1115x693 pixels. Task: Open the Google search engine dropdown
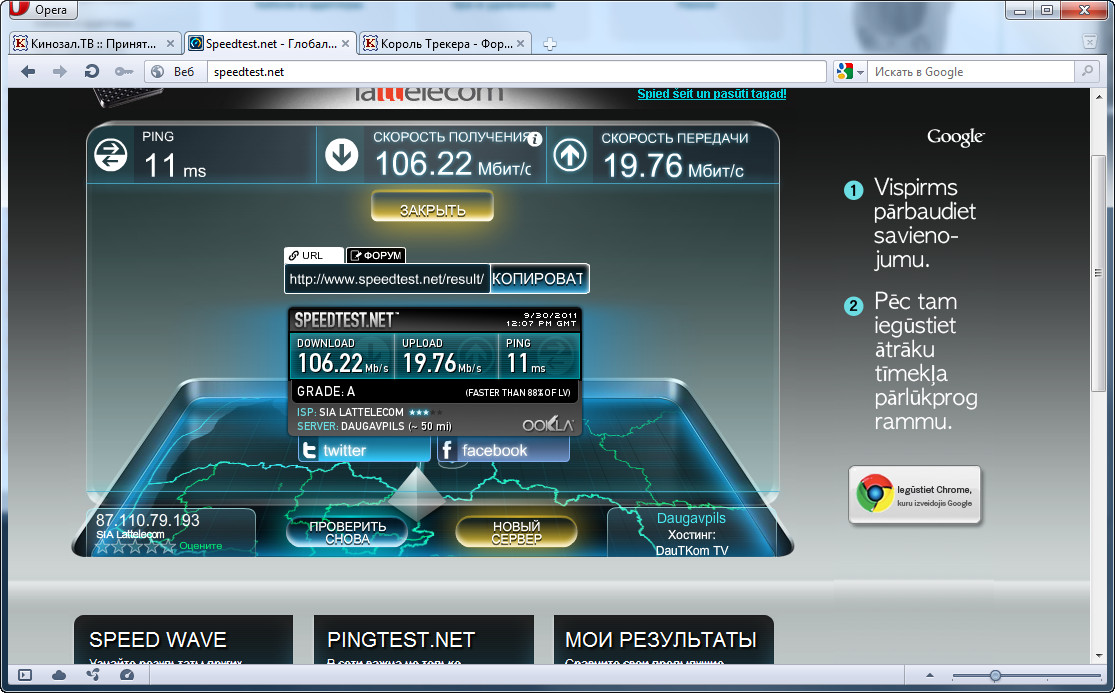coord(850,72)
